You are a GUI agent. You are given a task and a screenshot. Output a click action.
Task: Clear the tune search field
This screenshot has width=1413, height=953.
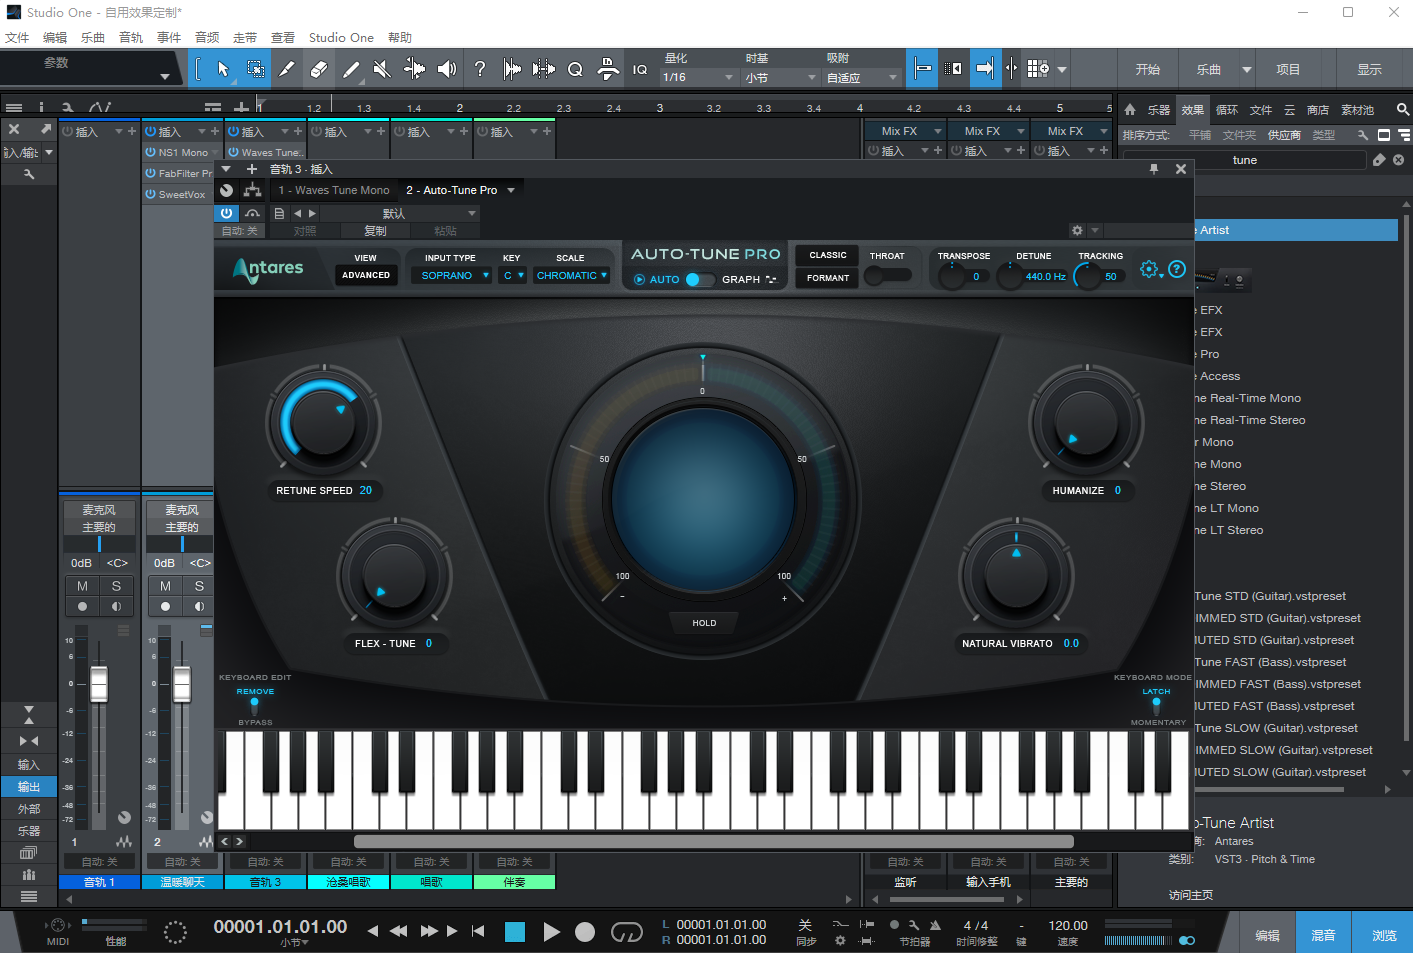click(x=1398, y=160)
